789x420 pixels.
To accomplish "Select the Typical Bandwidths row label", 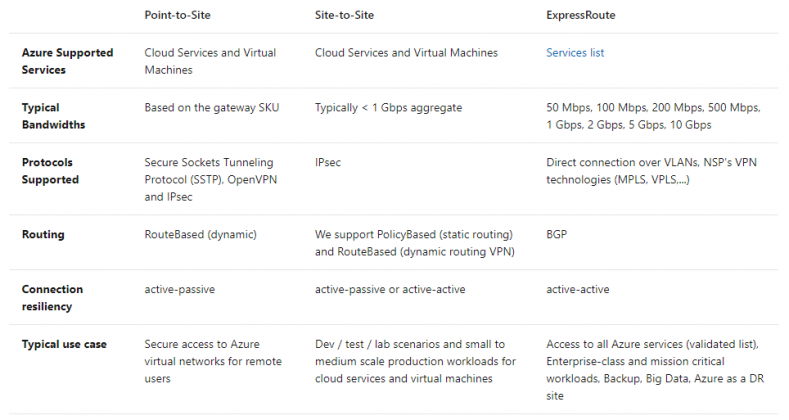I will click(x=56, y=115).
